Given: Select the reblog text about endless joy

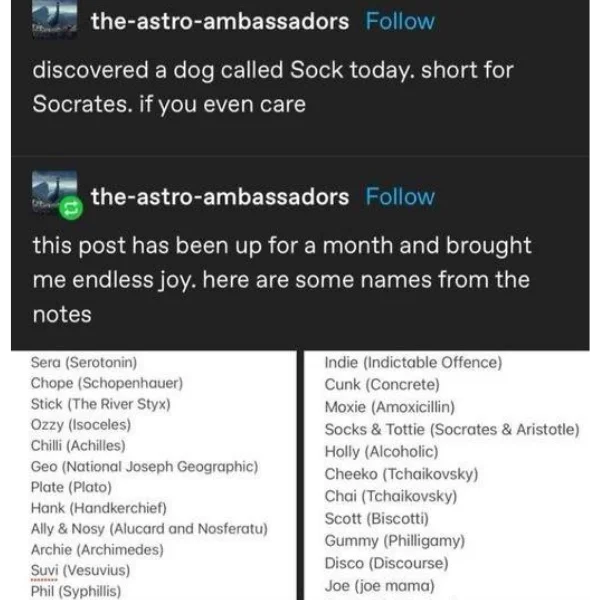Looking at the screenshot, I should click(282, 280).
